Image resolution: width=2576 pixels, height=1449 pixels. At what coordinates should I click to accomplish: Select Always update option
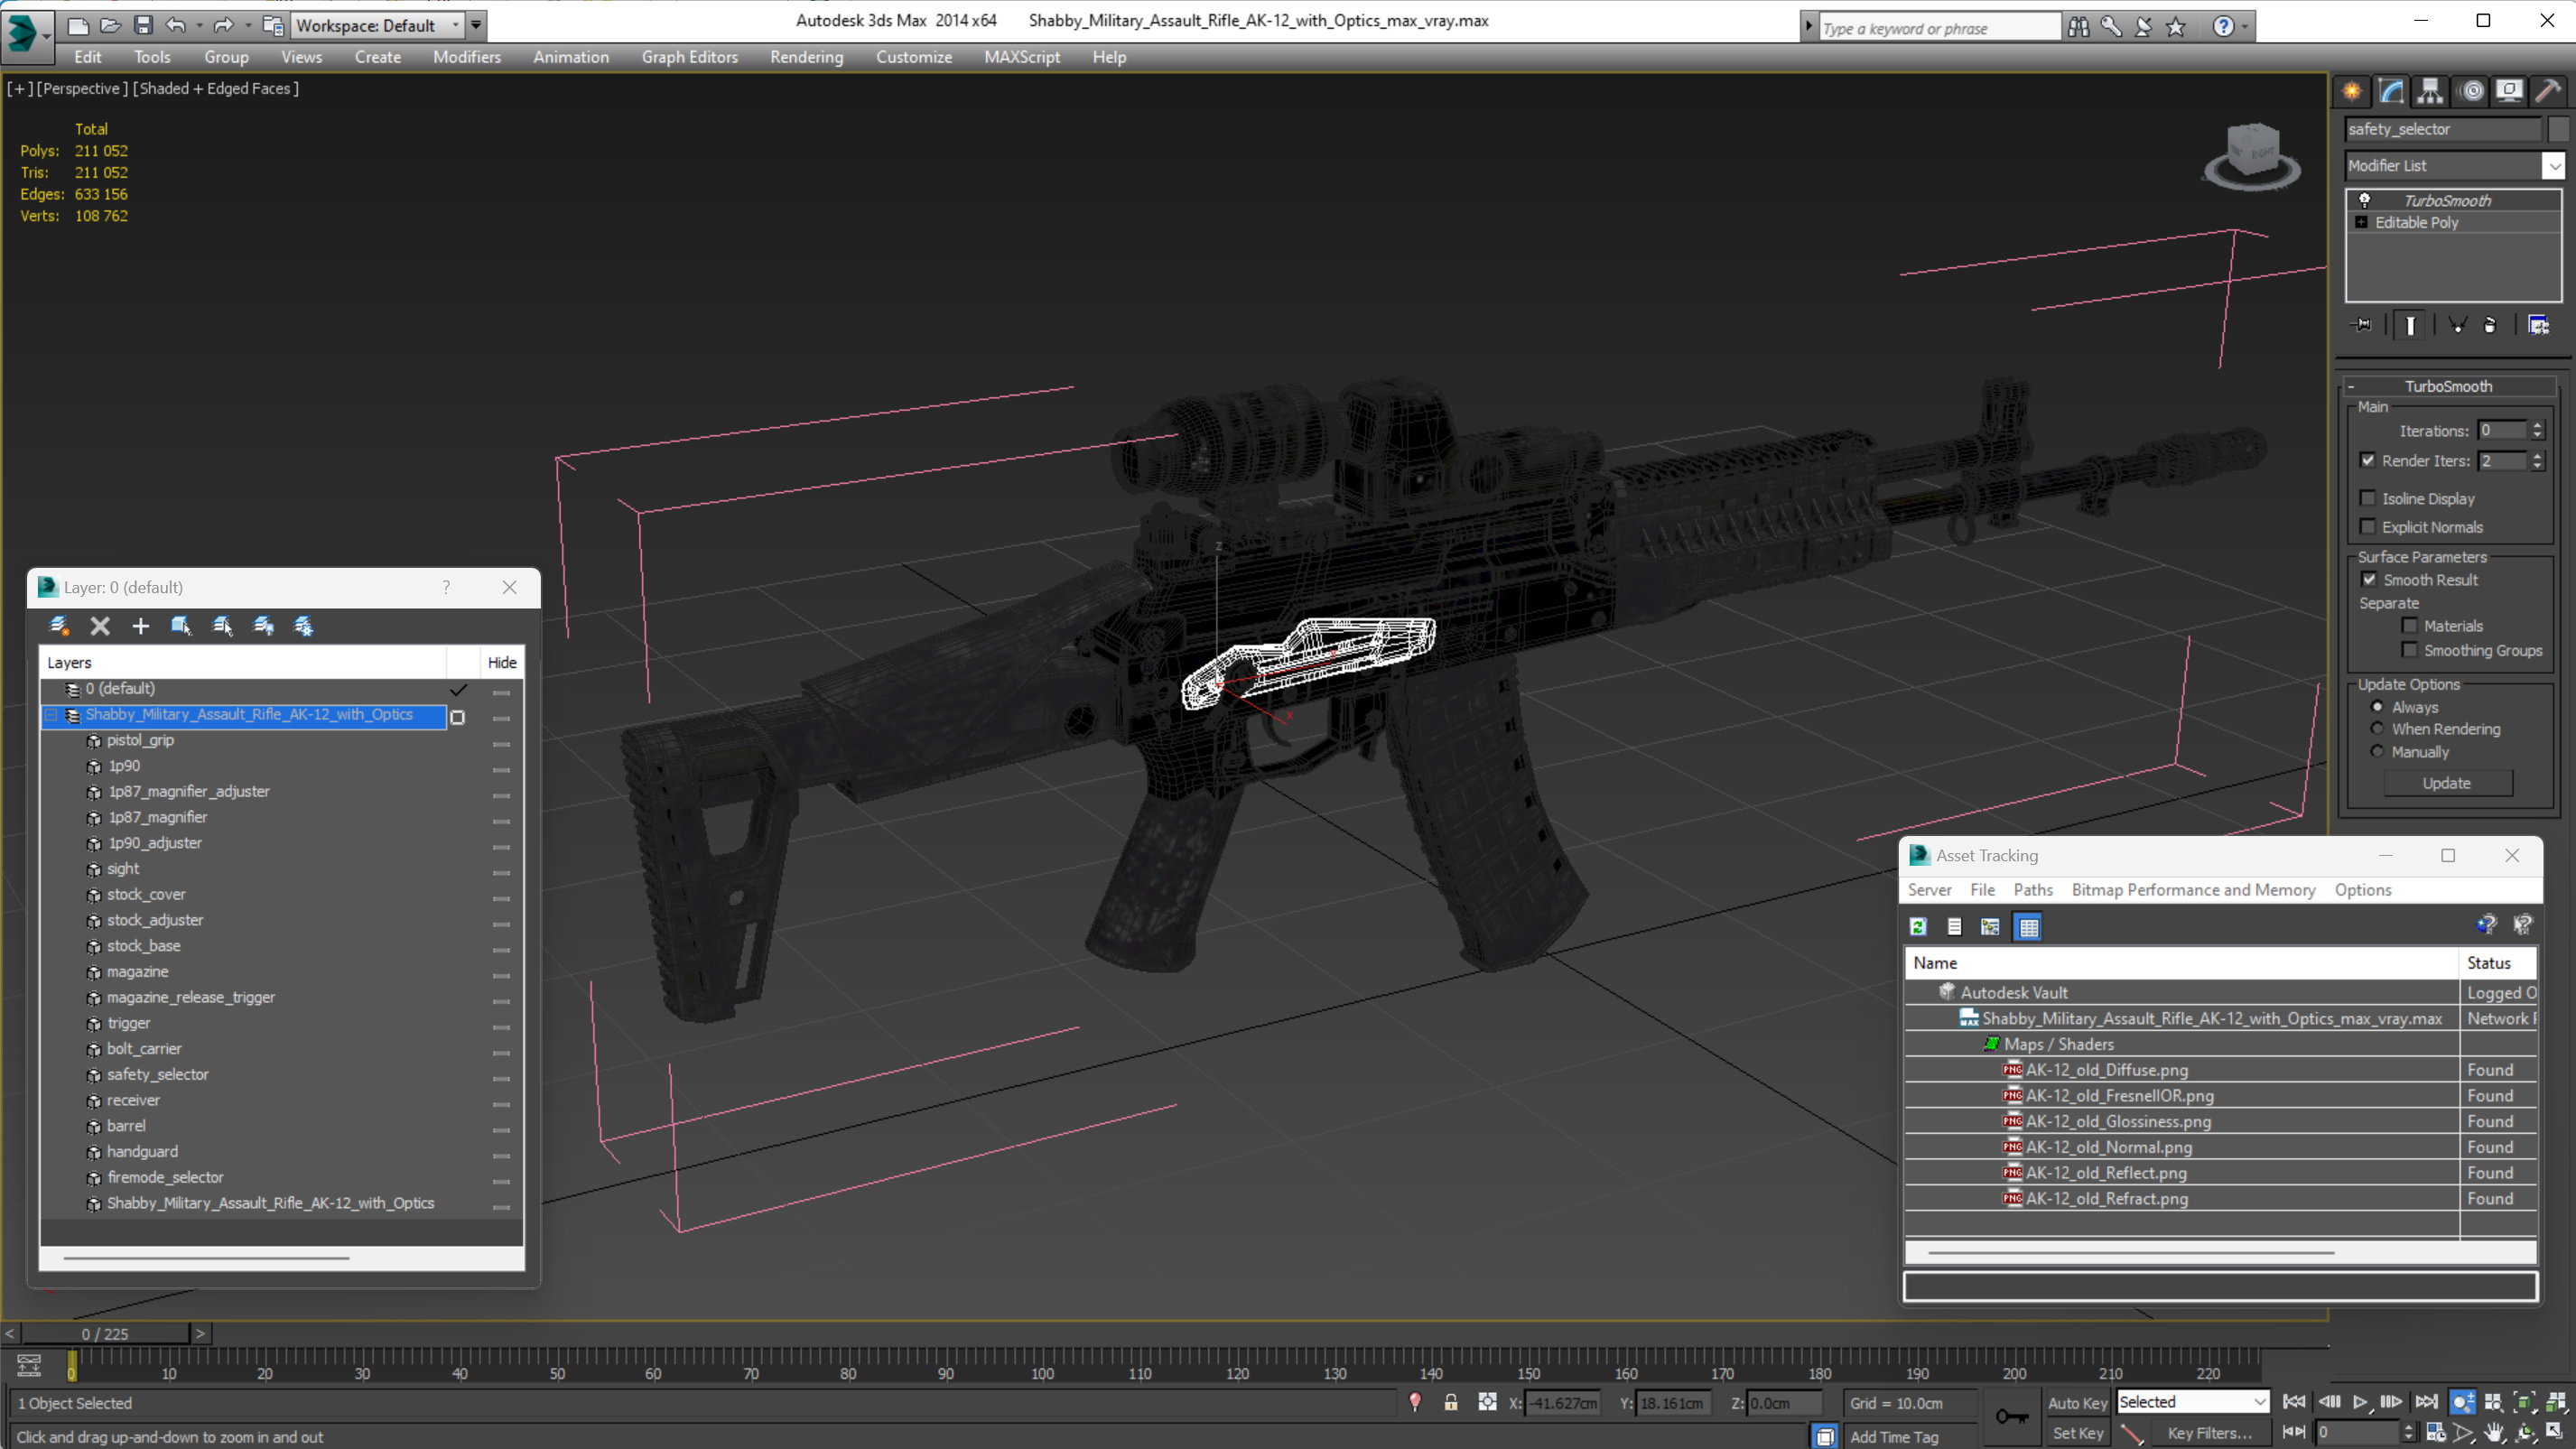(x=2377, y=707)
